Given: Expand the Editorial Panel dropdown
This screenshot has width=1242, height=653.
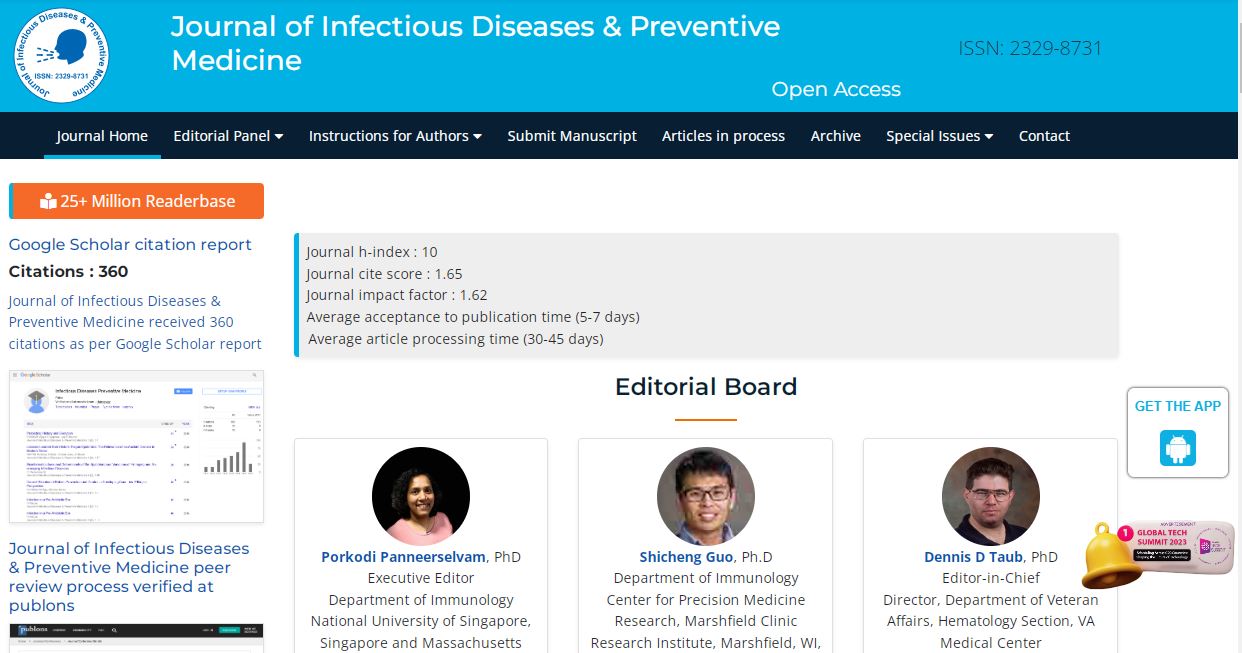Looking at the screenshot, I should pos(228,136).
